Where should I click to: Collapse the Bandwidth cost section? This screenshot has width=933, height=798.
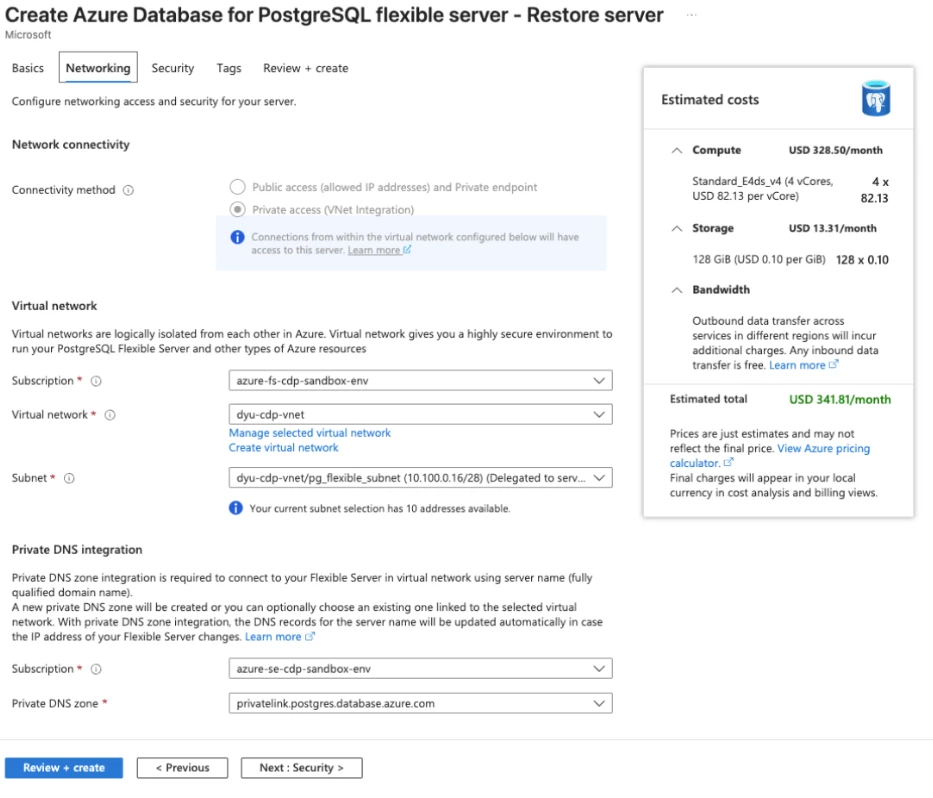677,290
